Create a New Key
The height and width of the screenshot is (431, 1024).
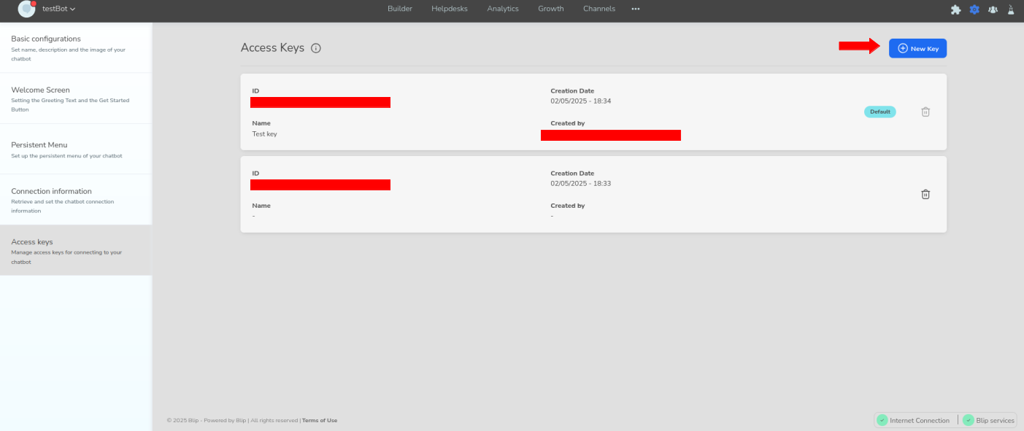coord(917,48)
